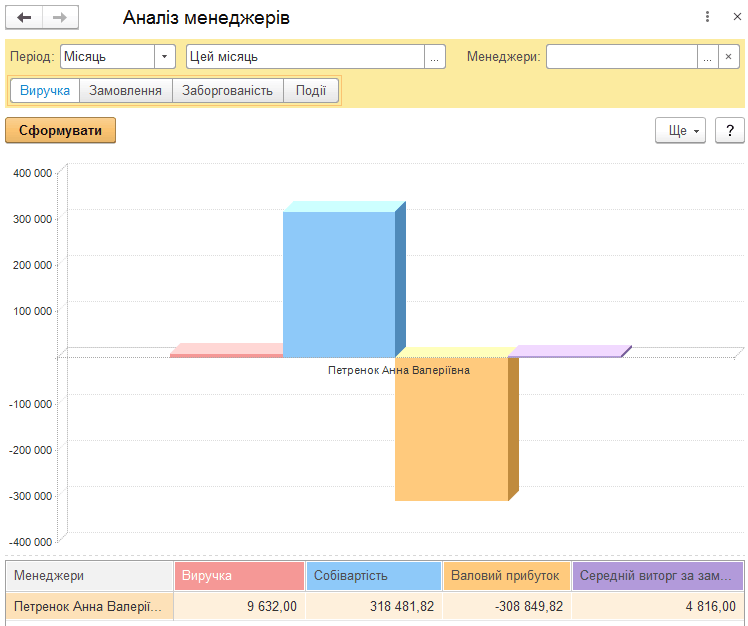Click the blue Собівартість bar in chart

pos(339,284)
